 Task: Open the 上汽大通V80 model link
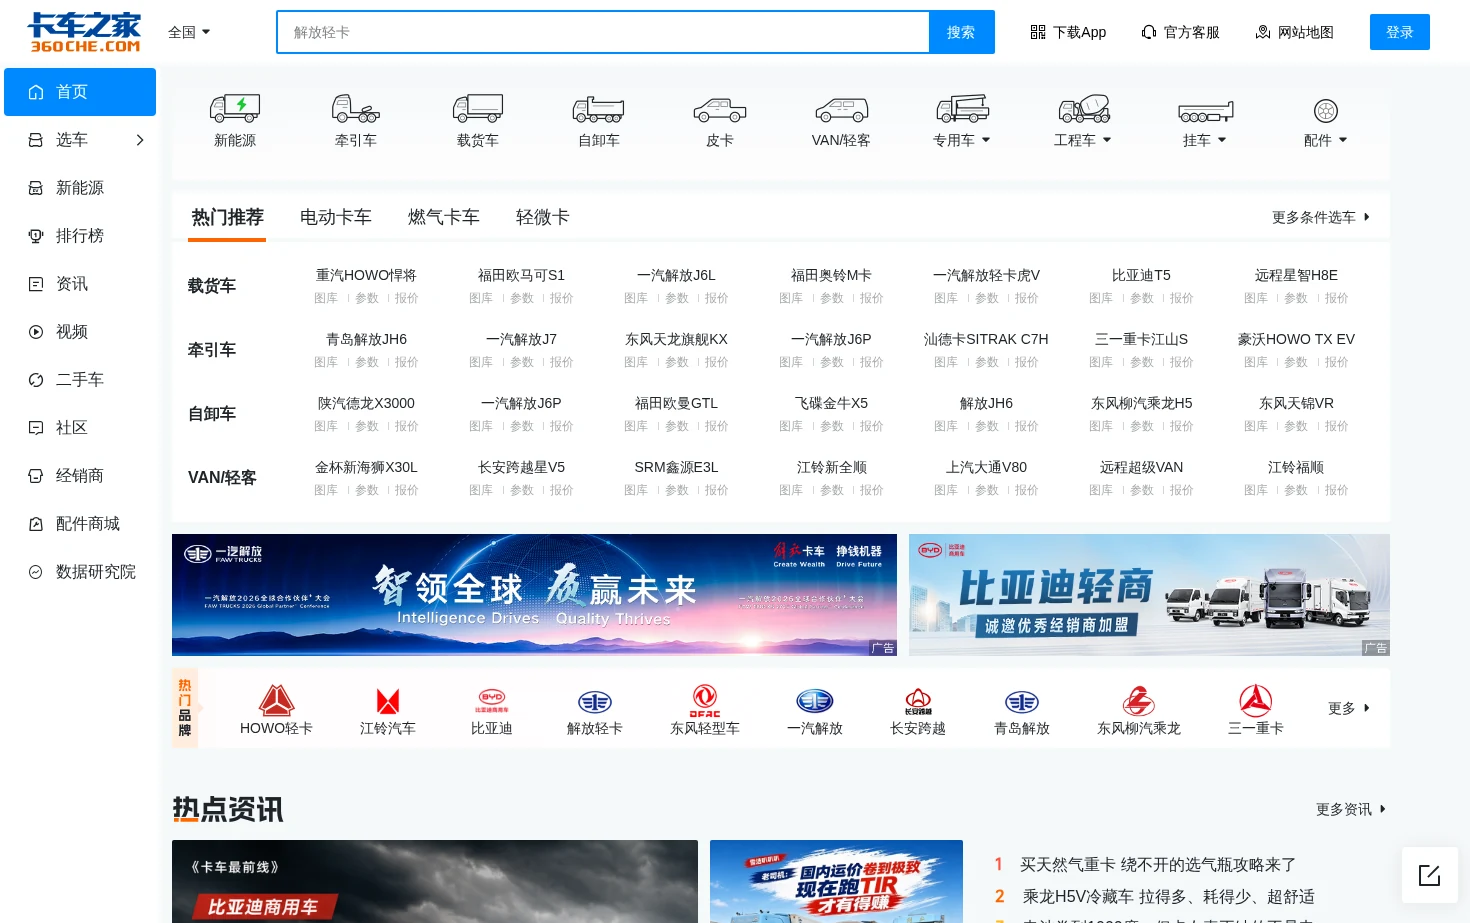pyautogui.click(x=986, y=467)
